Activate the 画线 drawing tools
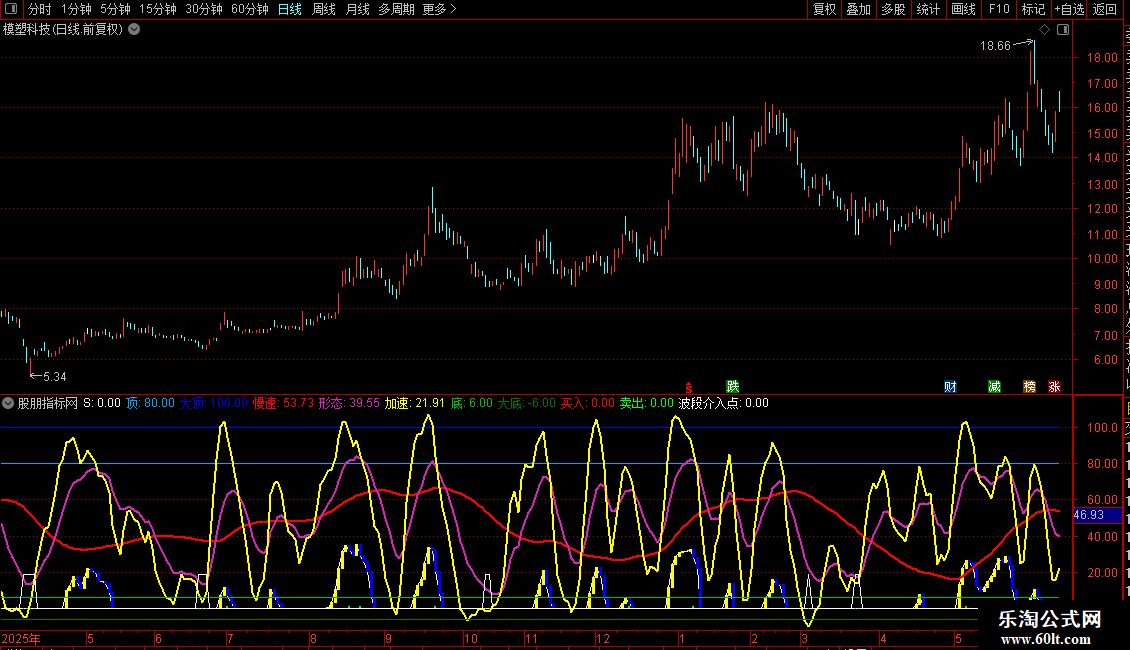This screenshot has height=650, width=1130. point(964,9)
